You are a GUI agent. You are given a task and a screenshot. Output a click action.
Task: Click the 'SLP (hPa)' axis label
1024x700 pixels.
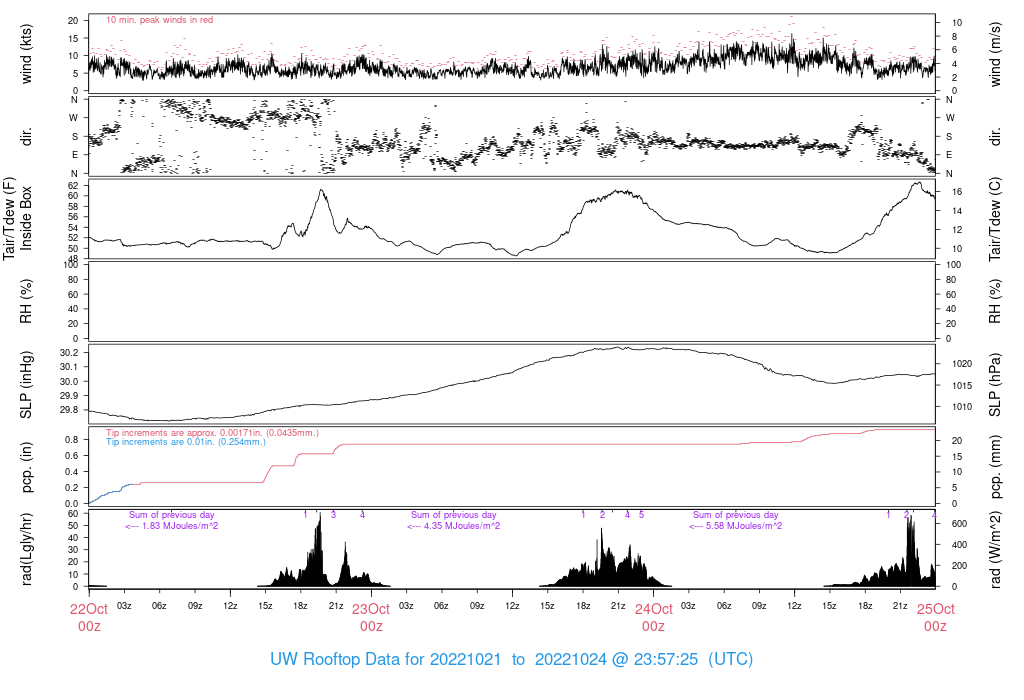click(995, 385)
